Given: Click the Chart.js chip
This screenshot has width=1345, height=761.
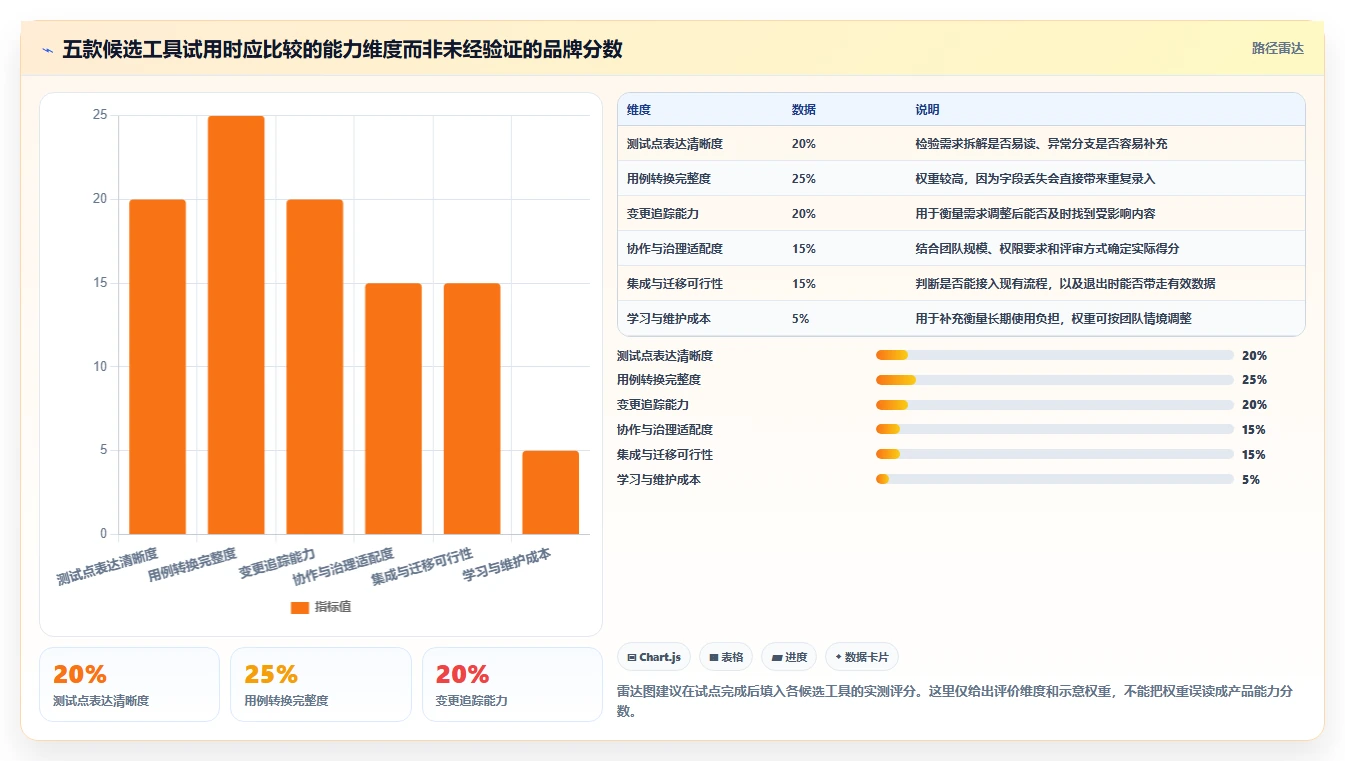Looking at the screenshot, I should pos(654,657).
